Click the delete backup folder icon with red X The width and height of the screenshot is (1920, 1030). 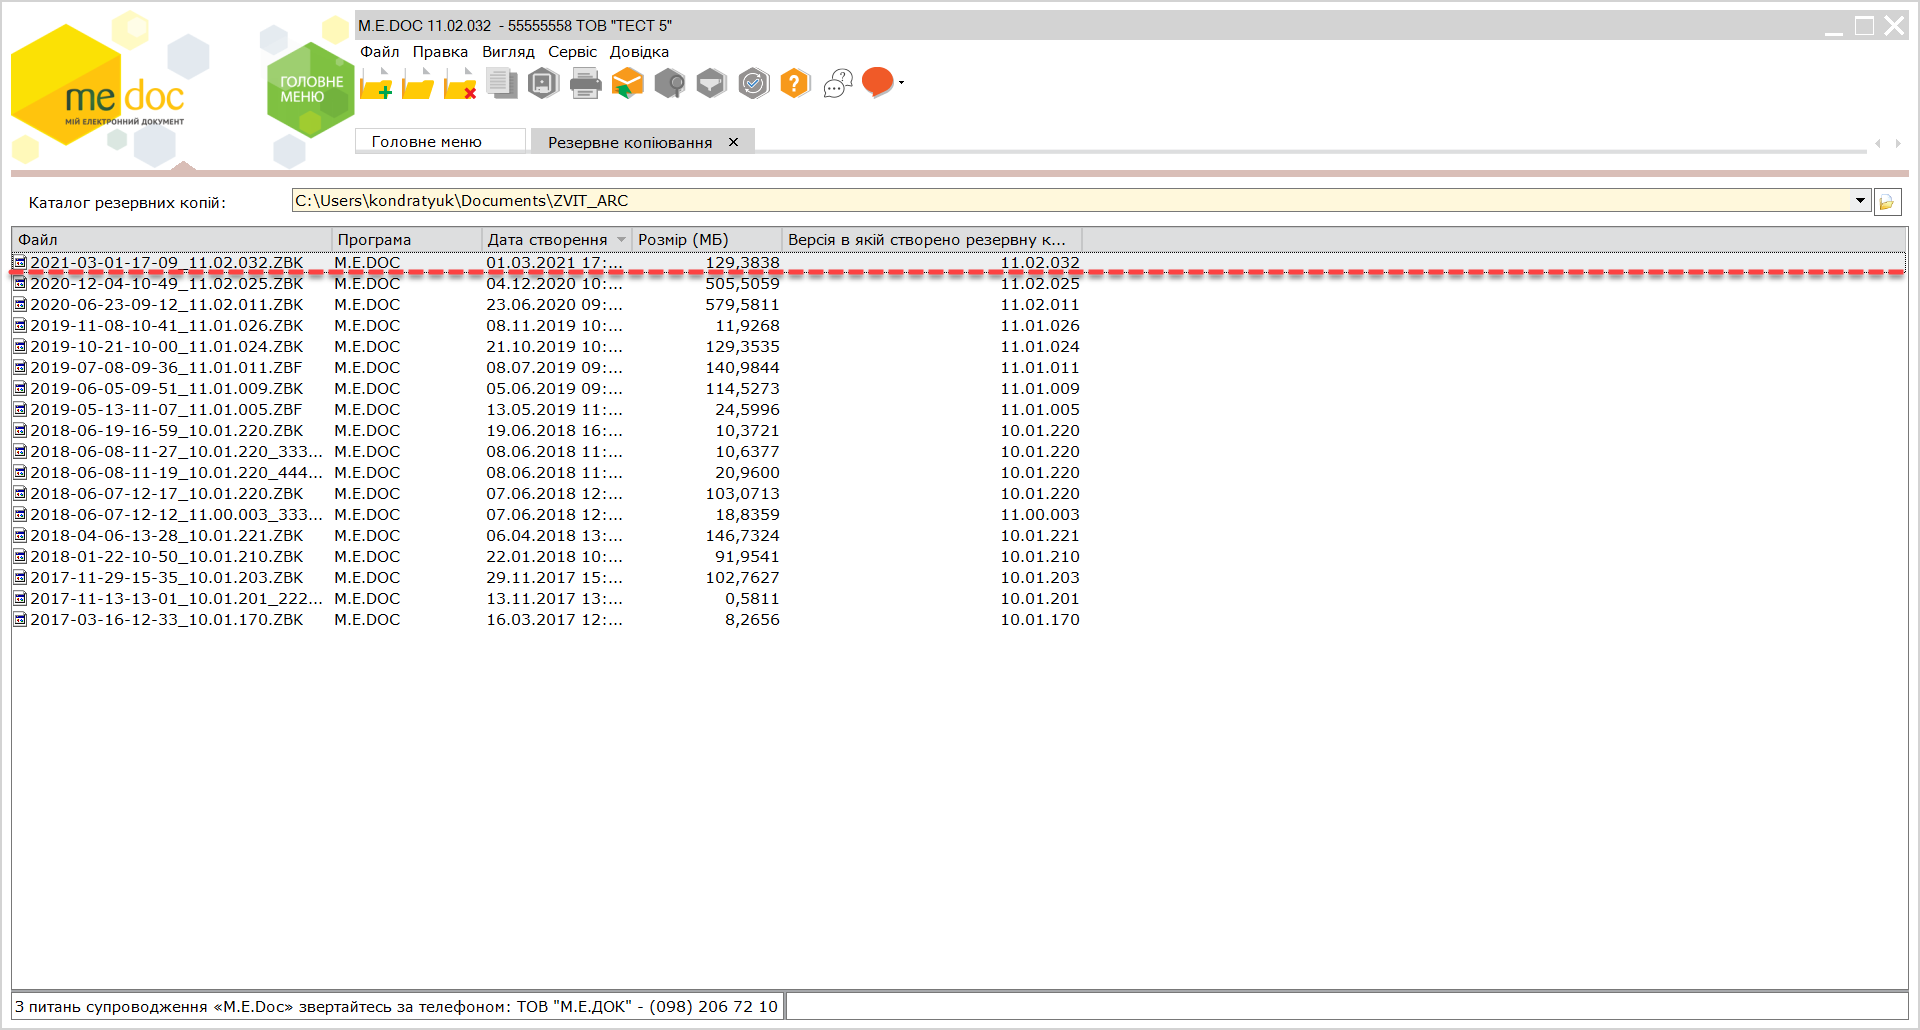point(460,84)
